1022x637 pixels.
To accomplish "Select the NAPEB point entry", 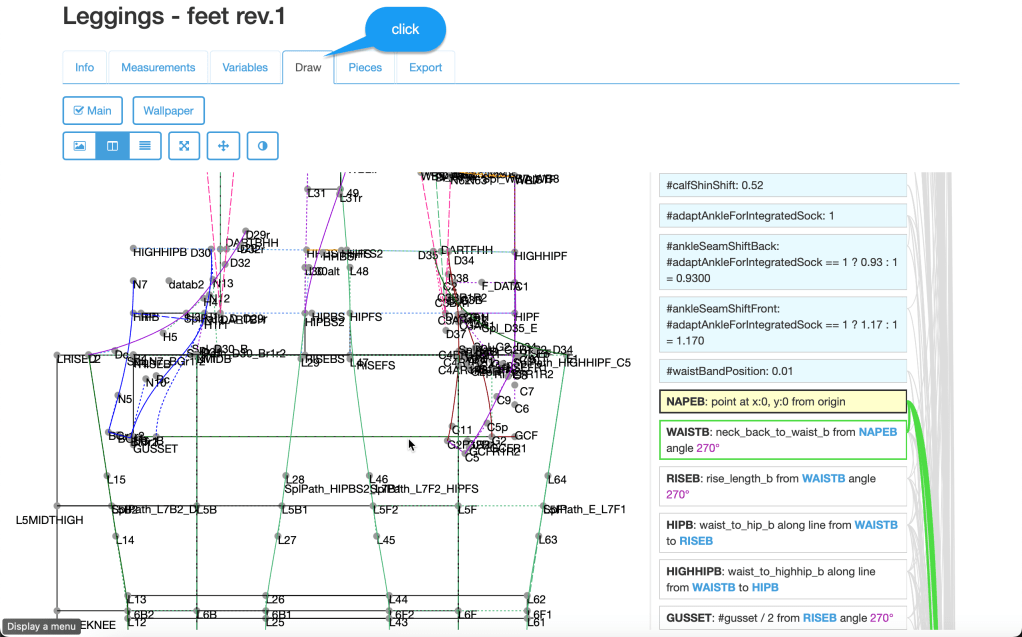I will [x=782, y=402].
